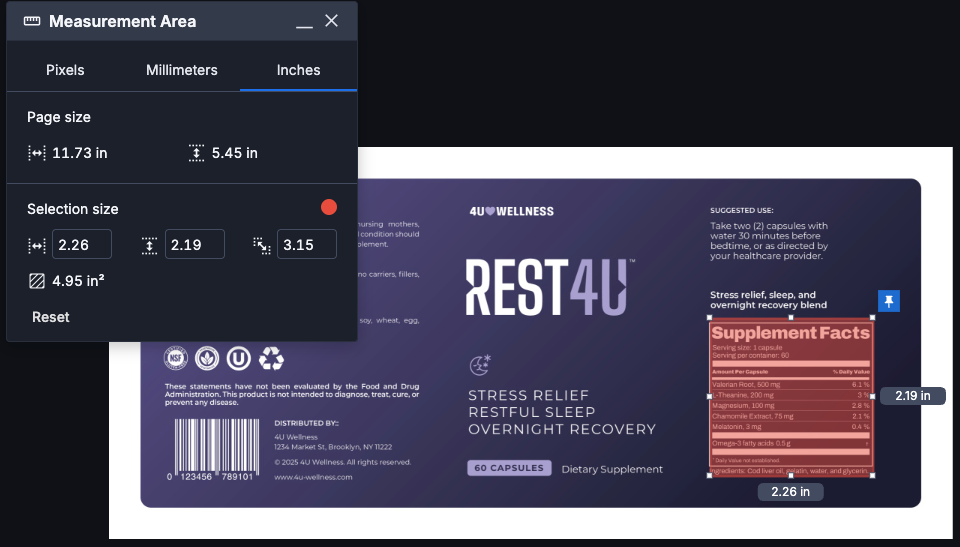Click the Omega-3 fatty acids 0.5 g row
The image size is (960, 547).
pyautogui.click(x=790, y=443)
